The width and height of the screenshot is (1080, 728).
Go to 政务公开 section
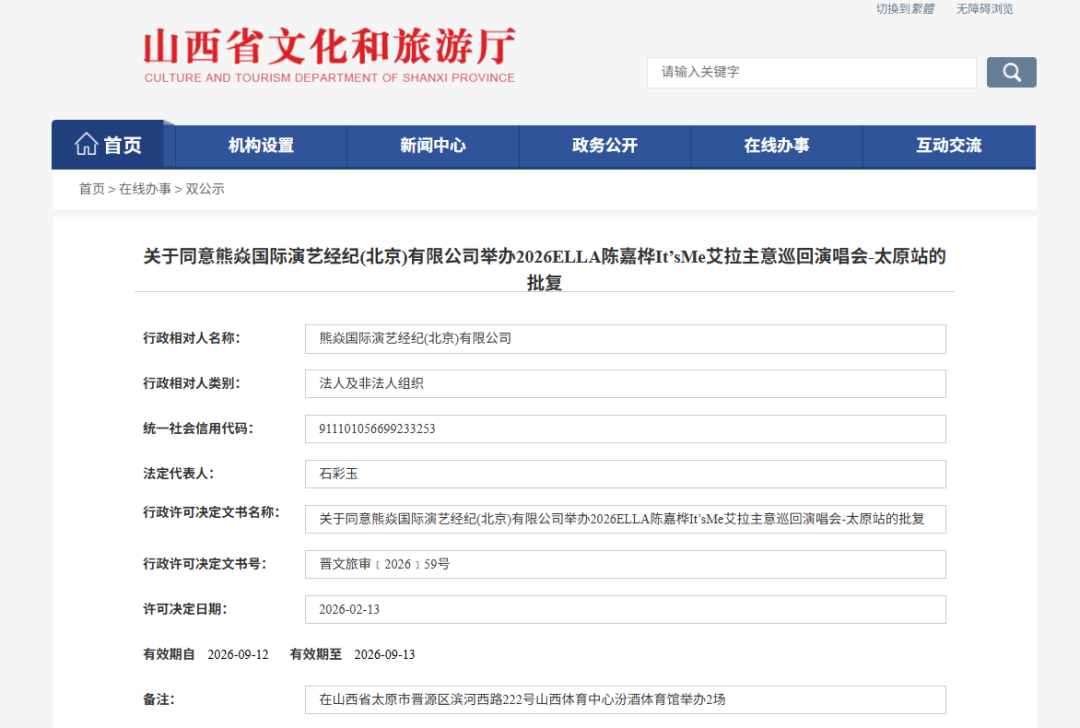pyautogui.click(x=605, y=146)
